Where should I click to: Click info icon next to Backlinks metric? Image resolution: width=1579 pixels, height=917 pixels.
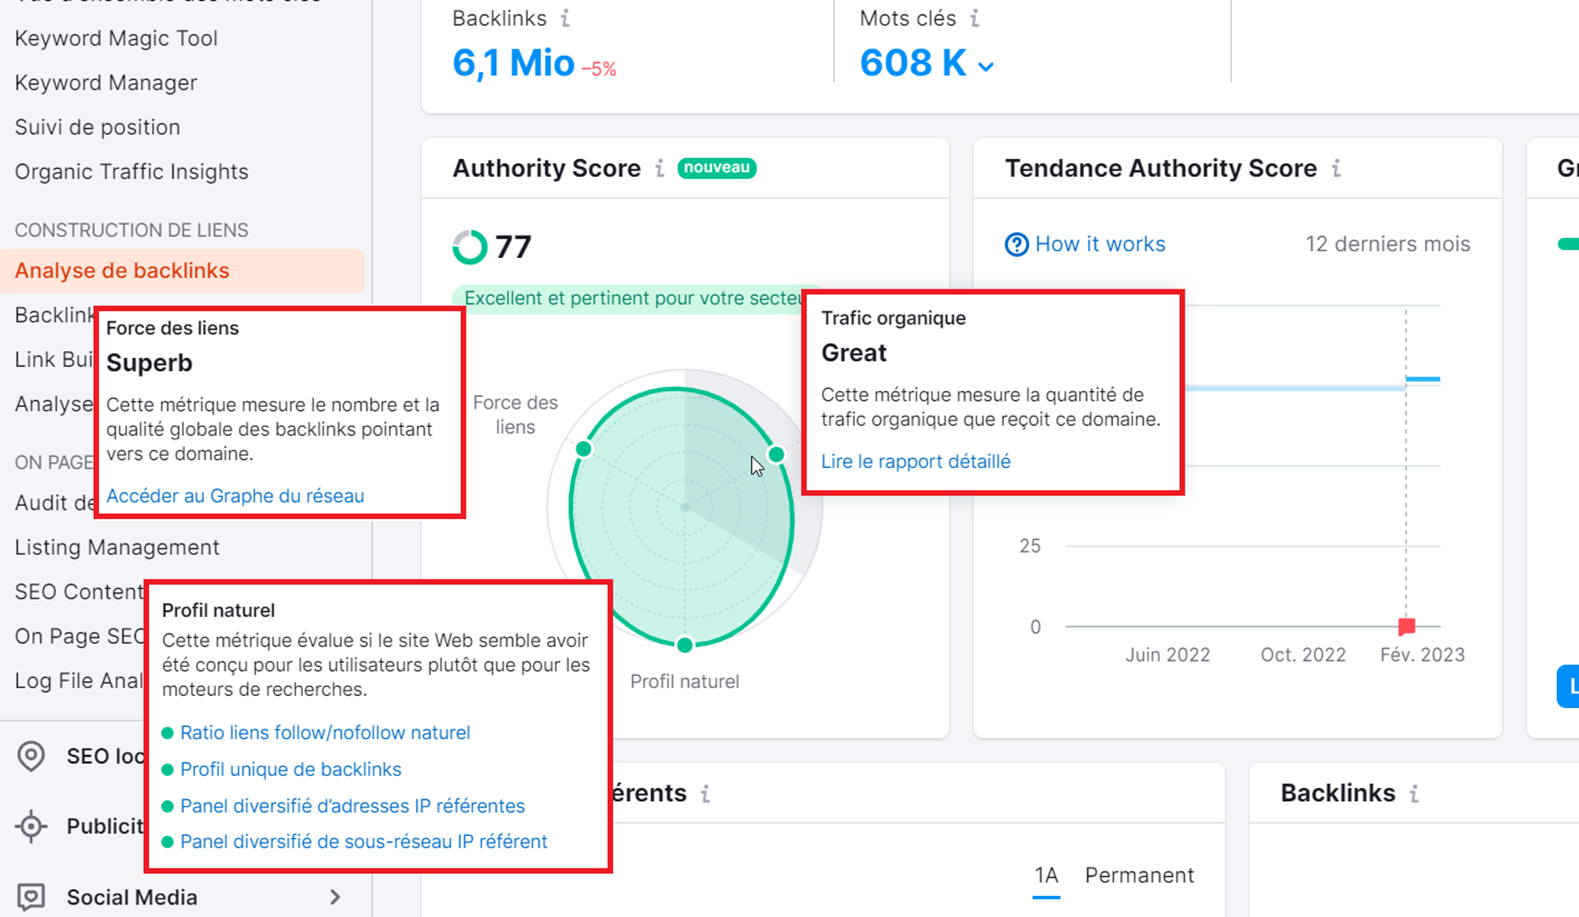click(566, 18)
